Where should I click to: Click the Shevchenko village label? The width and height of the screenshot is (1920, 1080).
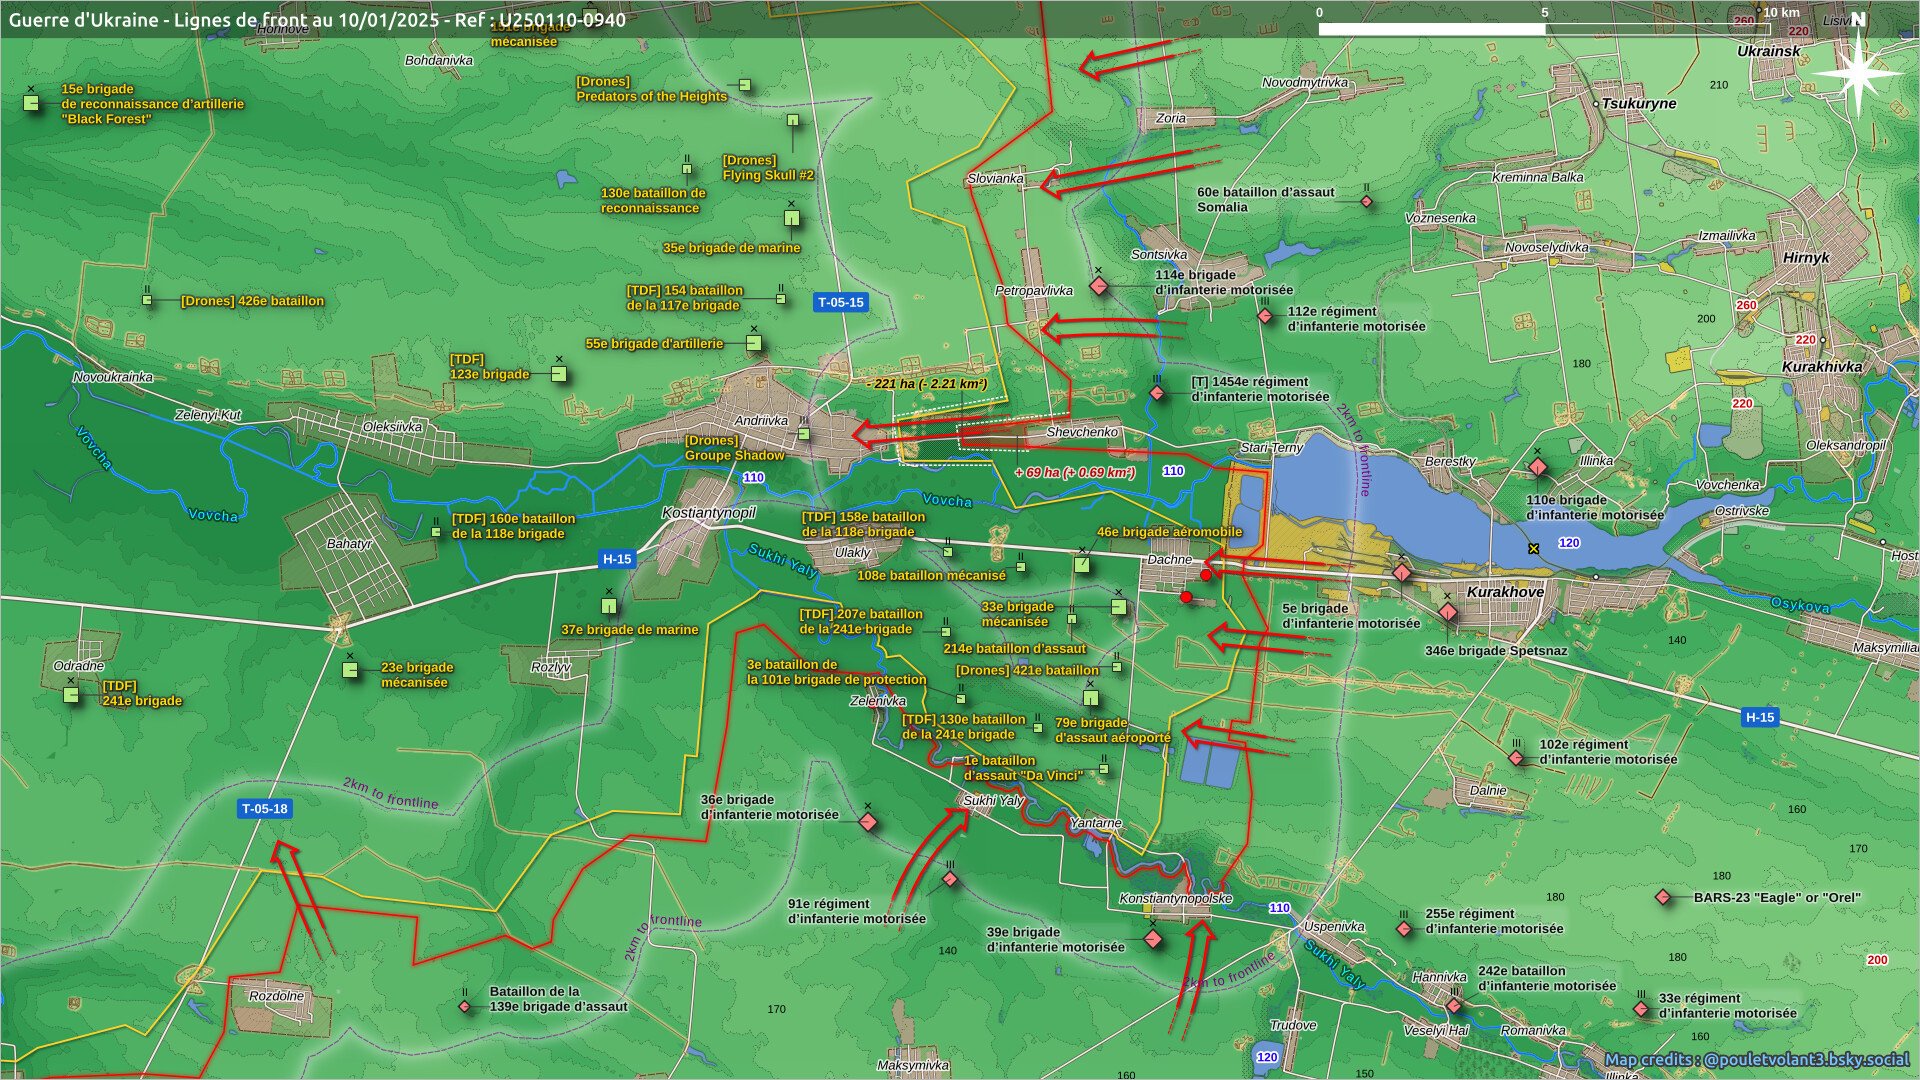coord(1082,432)
